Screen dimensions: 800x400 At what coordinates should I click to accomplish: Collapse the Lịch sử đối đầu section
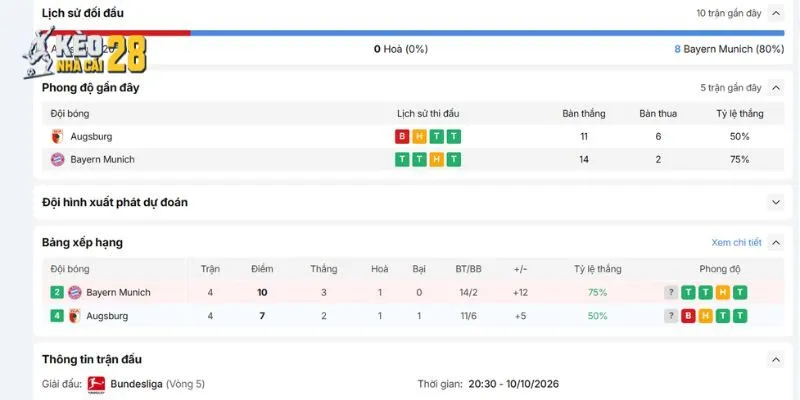pyautogui.click(x=776, y=13)
